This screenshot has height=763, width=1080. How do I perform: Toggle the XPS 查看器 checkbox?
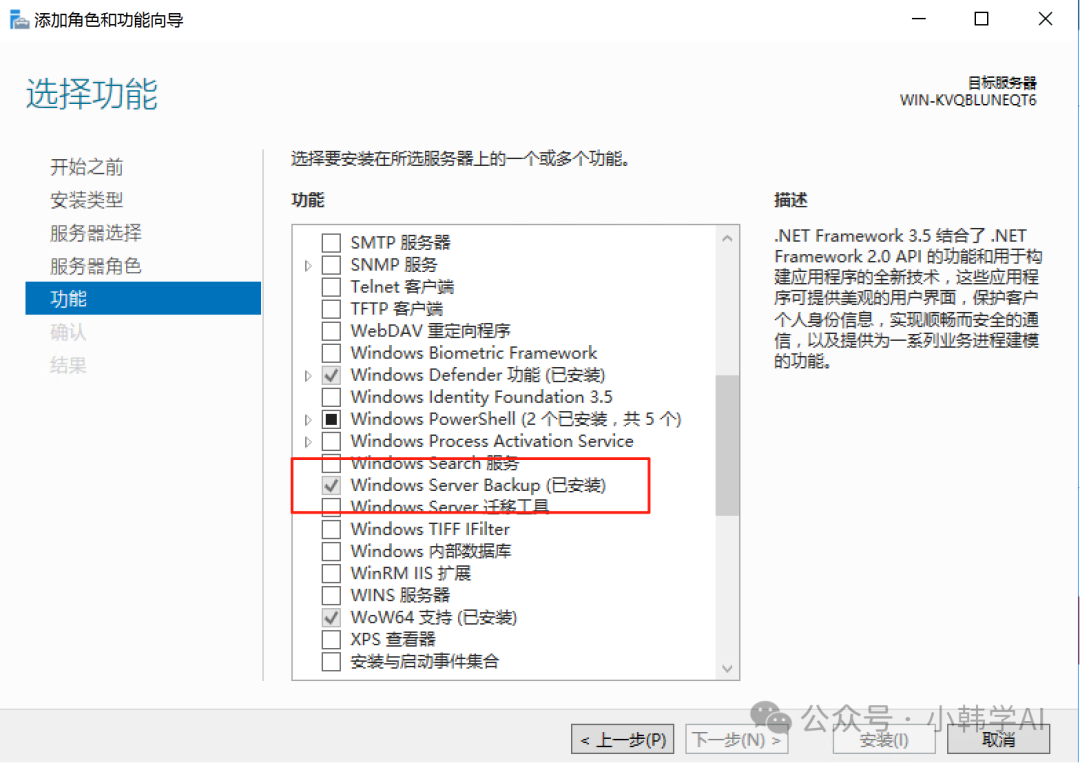(x=331, y=639)
